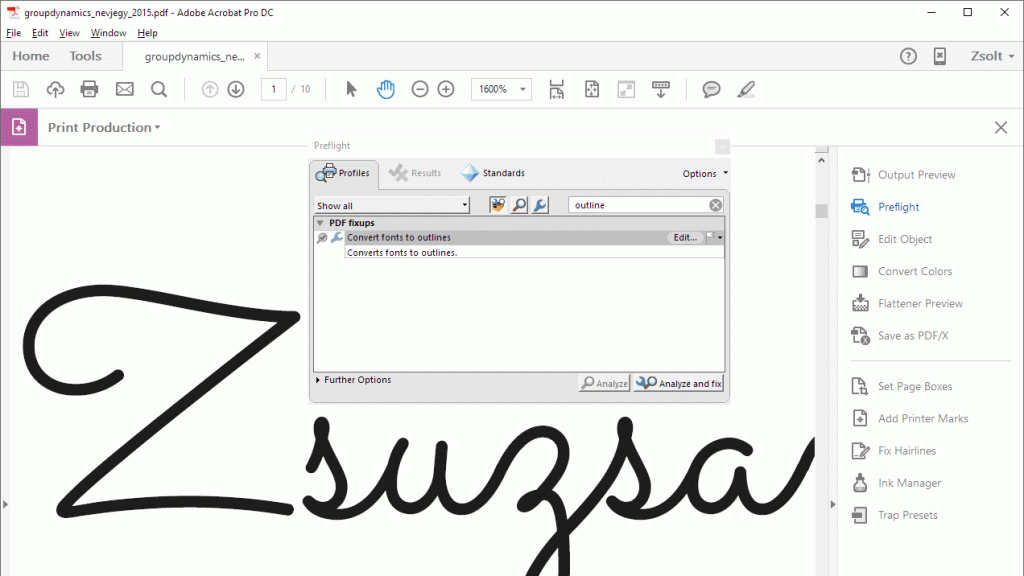This screenshot has width=1024, height=576.
Task: Open the Fix Hairlines tool
Action: click(906, 451)
